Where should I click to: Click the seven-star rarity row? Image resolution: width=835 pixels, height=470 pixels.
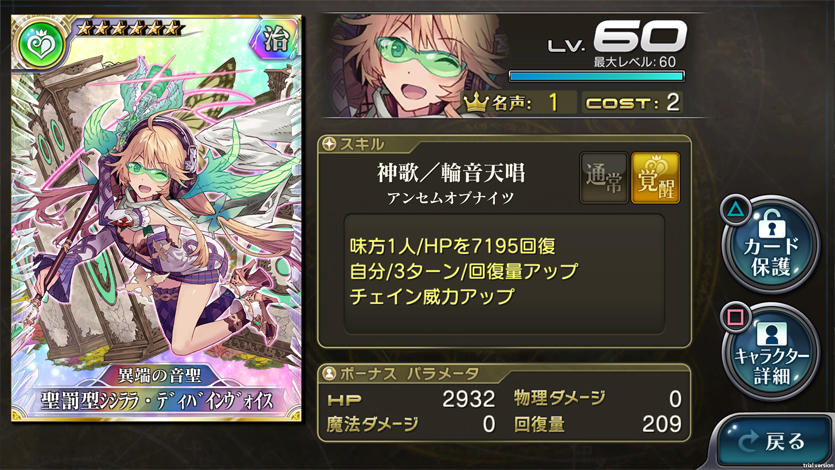click(x=128, y=28)
